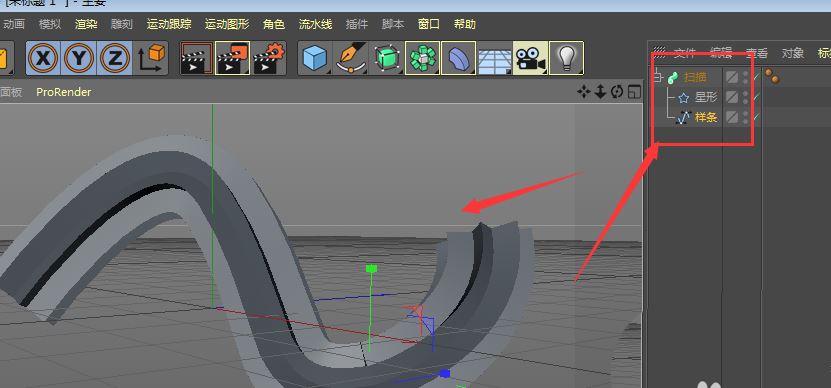Click the viewport move arrows icon
The width and height of the screenshot is (831, 388).
pos(584,92)
